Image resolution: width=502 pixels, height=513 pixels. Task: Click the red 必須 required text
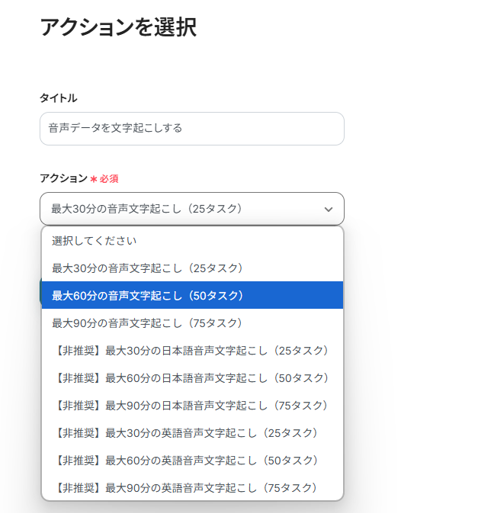coord(109,179)
